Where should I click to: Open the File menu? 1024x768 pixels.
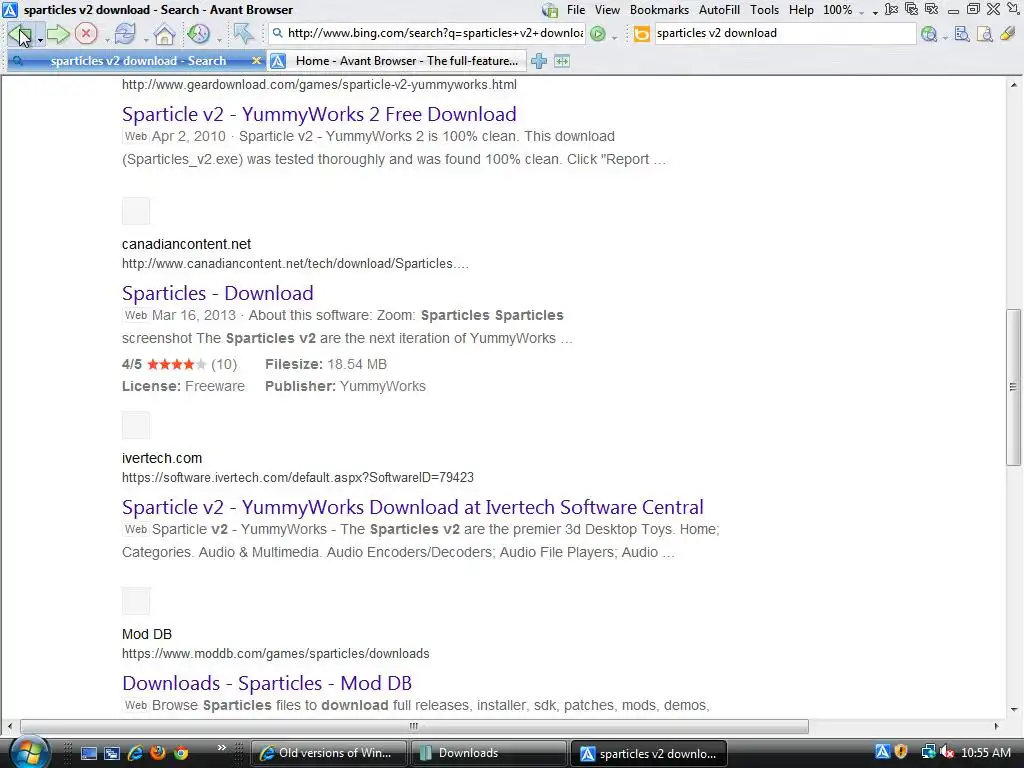tap(575, 10)
